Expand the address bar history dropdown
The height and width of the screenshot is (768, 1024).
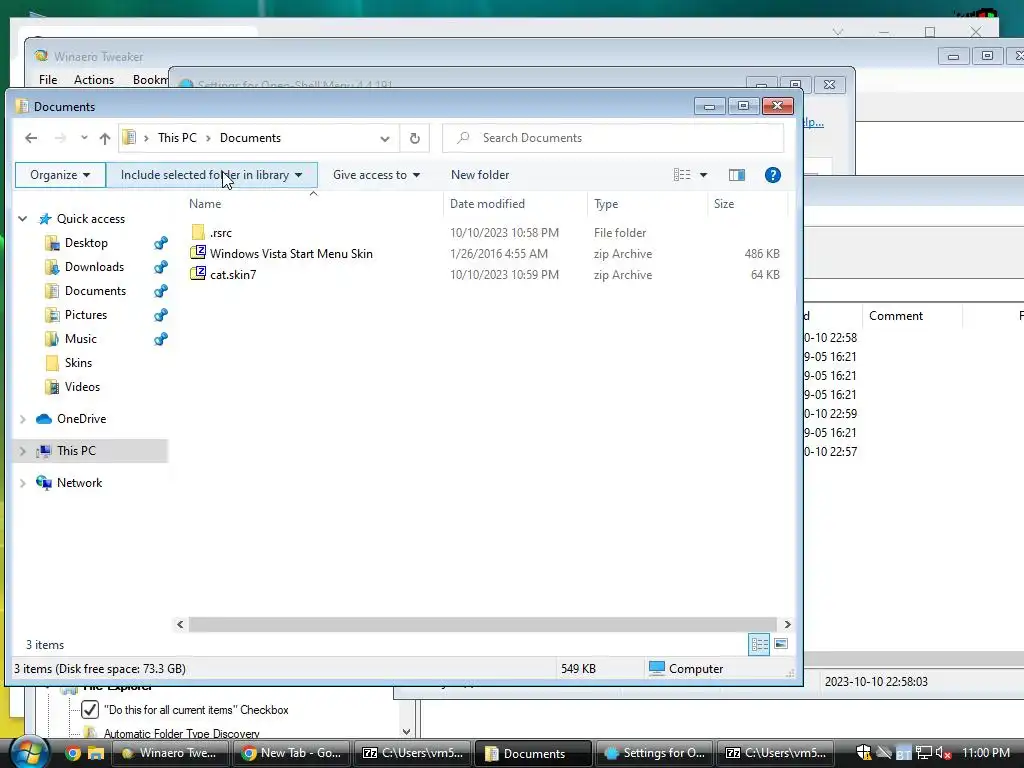tap(385, 138)
